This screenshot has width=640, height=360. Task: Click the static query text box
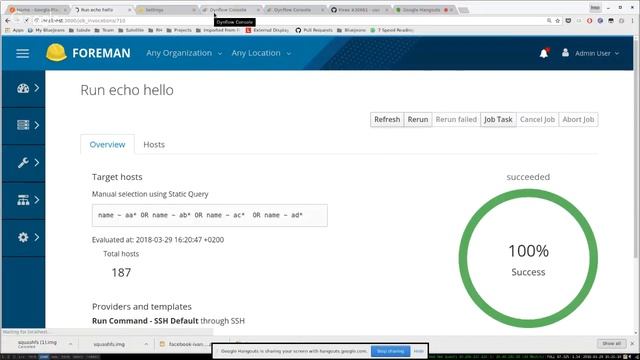click(x=209, y=215)
